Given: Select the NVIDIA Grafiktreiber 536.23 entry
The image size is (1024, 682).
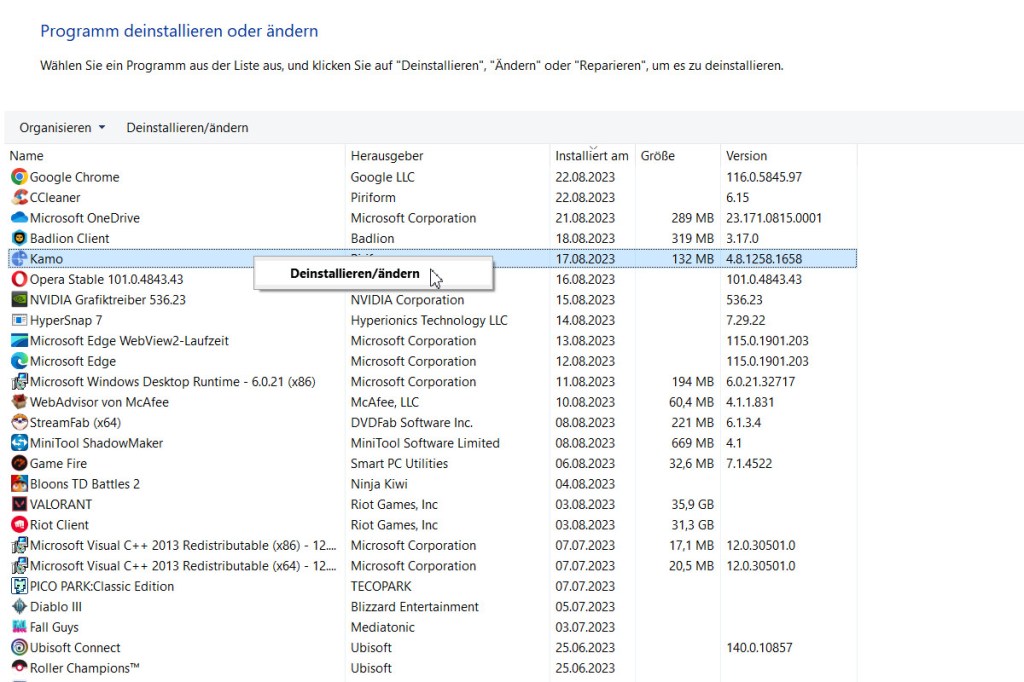Looking at the screenshot, I should pyautogui.click(x=108, y=300).
